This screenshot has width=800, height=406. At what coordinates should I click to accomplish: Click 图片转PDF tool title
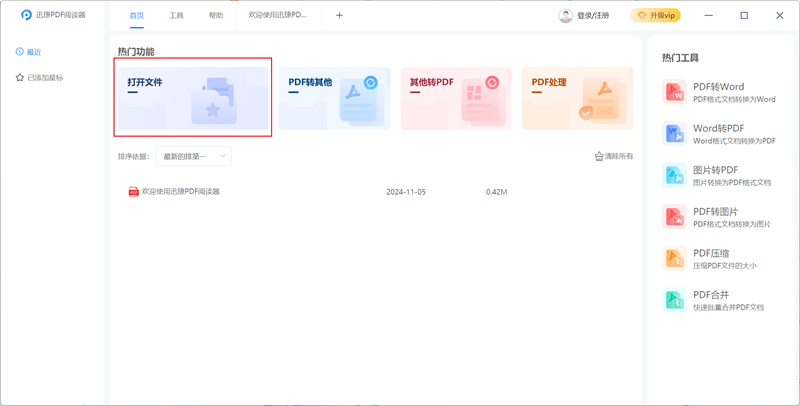(x=715, y=170)
